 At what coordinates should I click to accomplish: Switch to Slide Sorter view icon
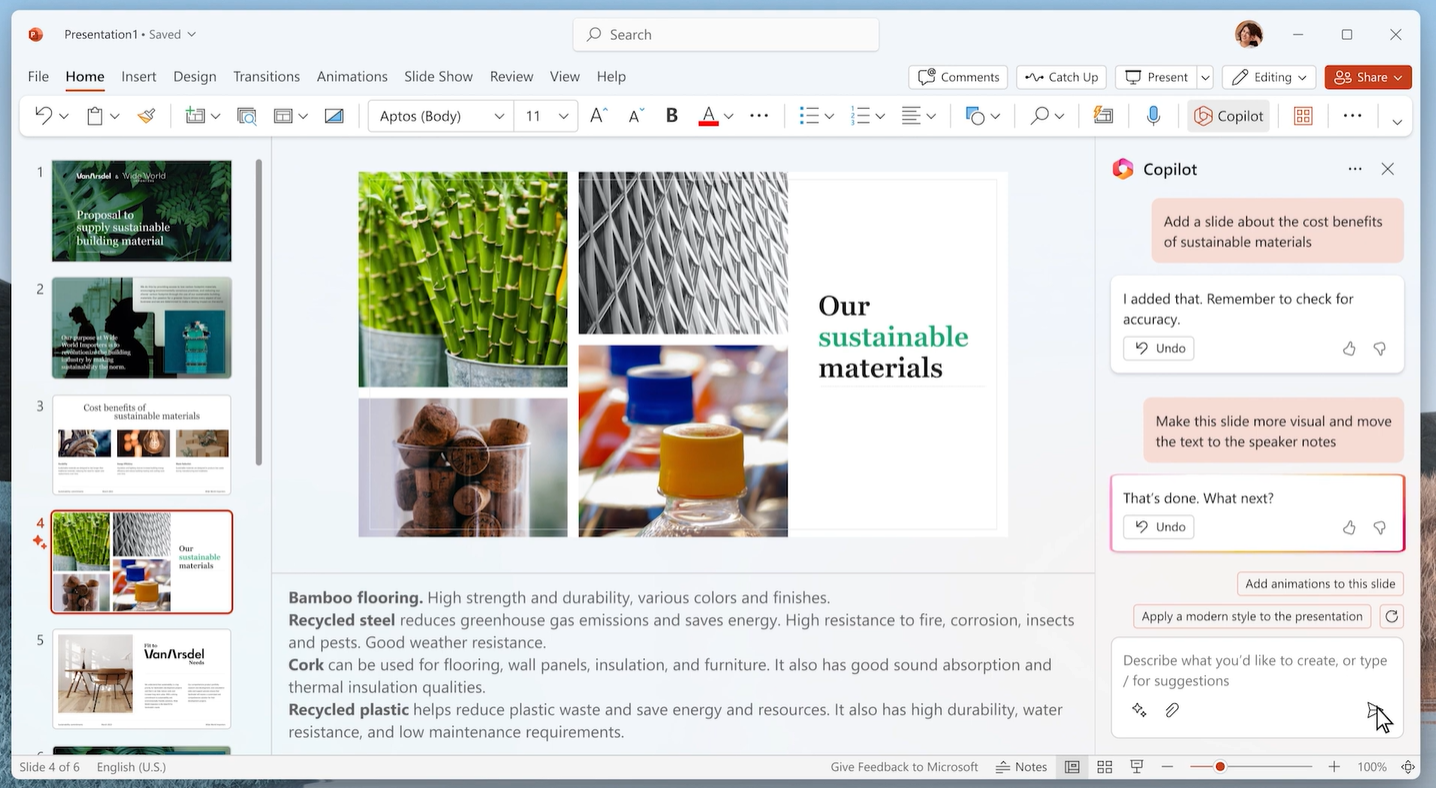point(1105,767)
